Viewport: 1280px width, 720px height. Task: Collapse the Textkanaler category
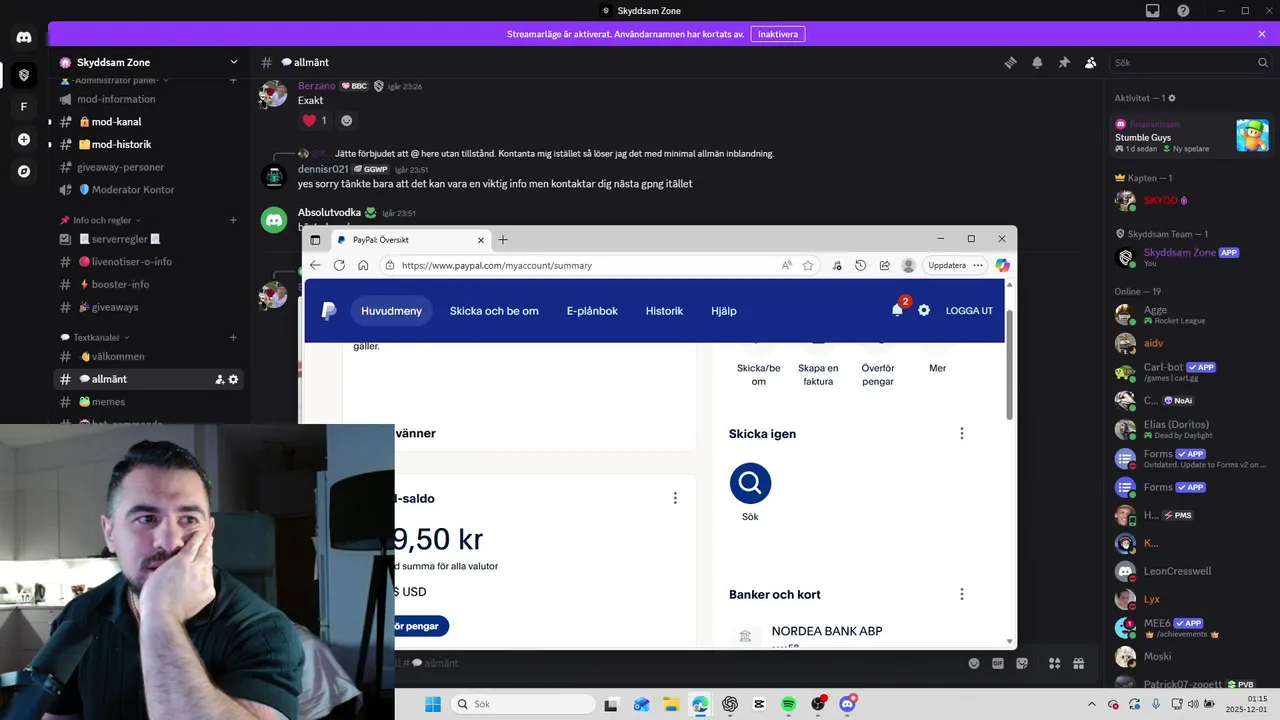(x=95, y=337)
